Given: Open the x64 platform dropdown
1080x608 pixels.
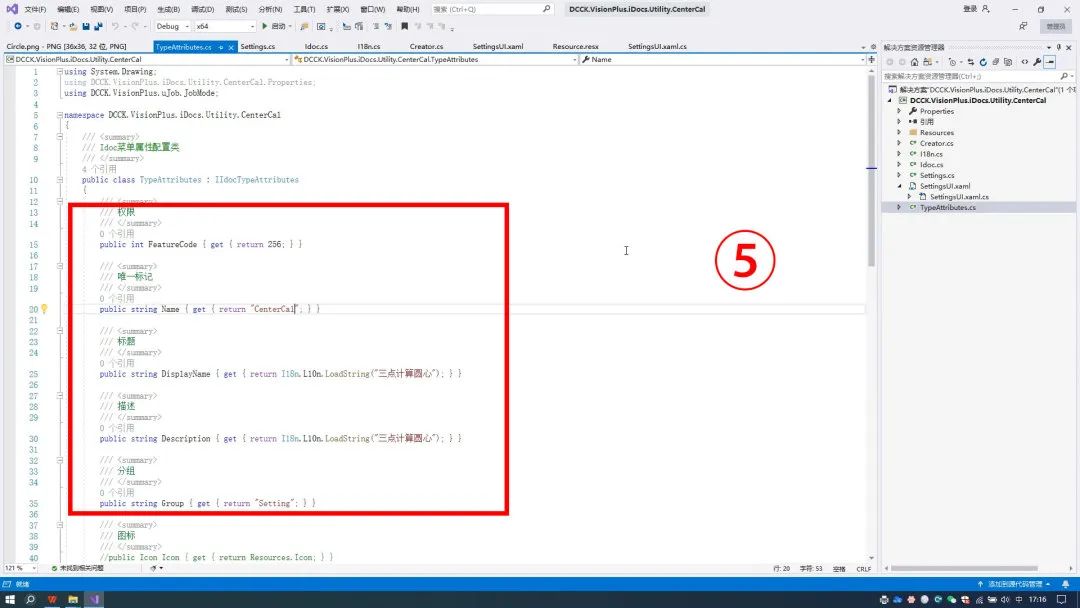Looking at the screenshot, I should [x=225, y=26].
